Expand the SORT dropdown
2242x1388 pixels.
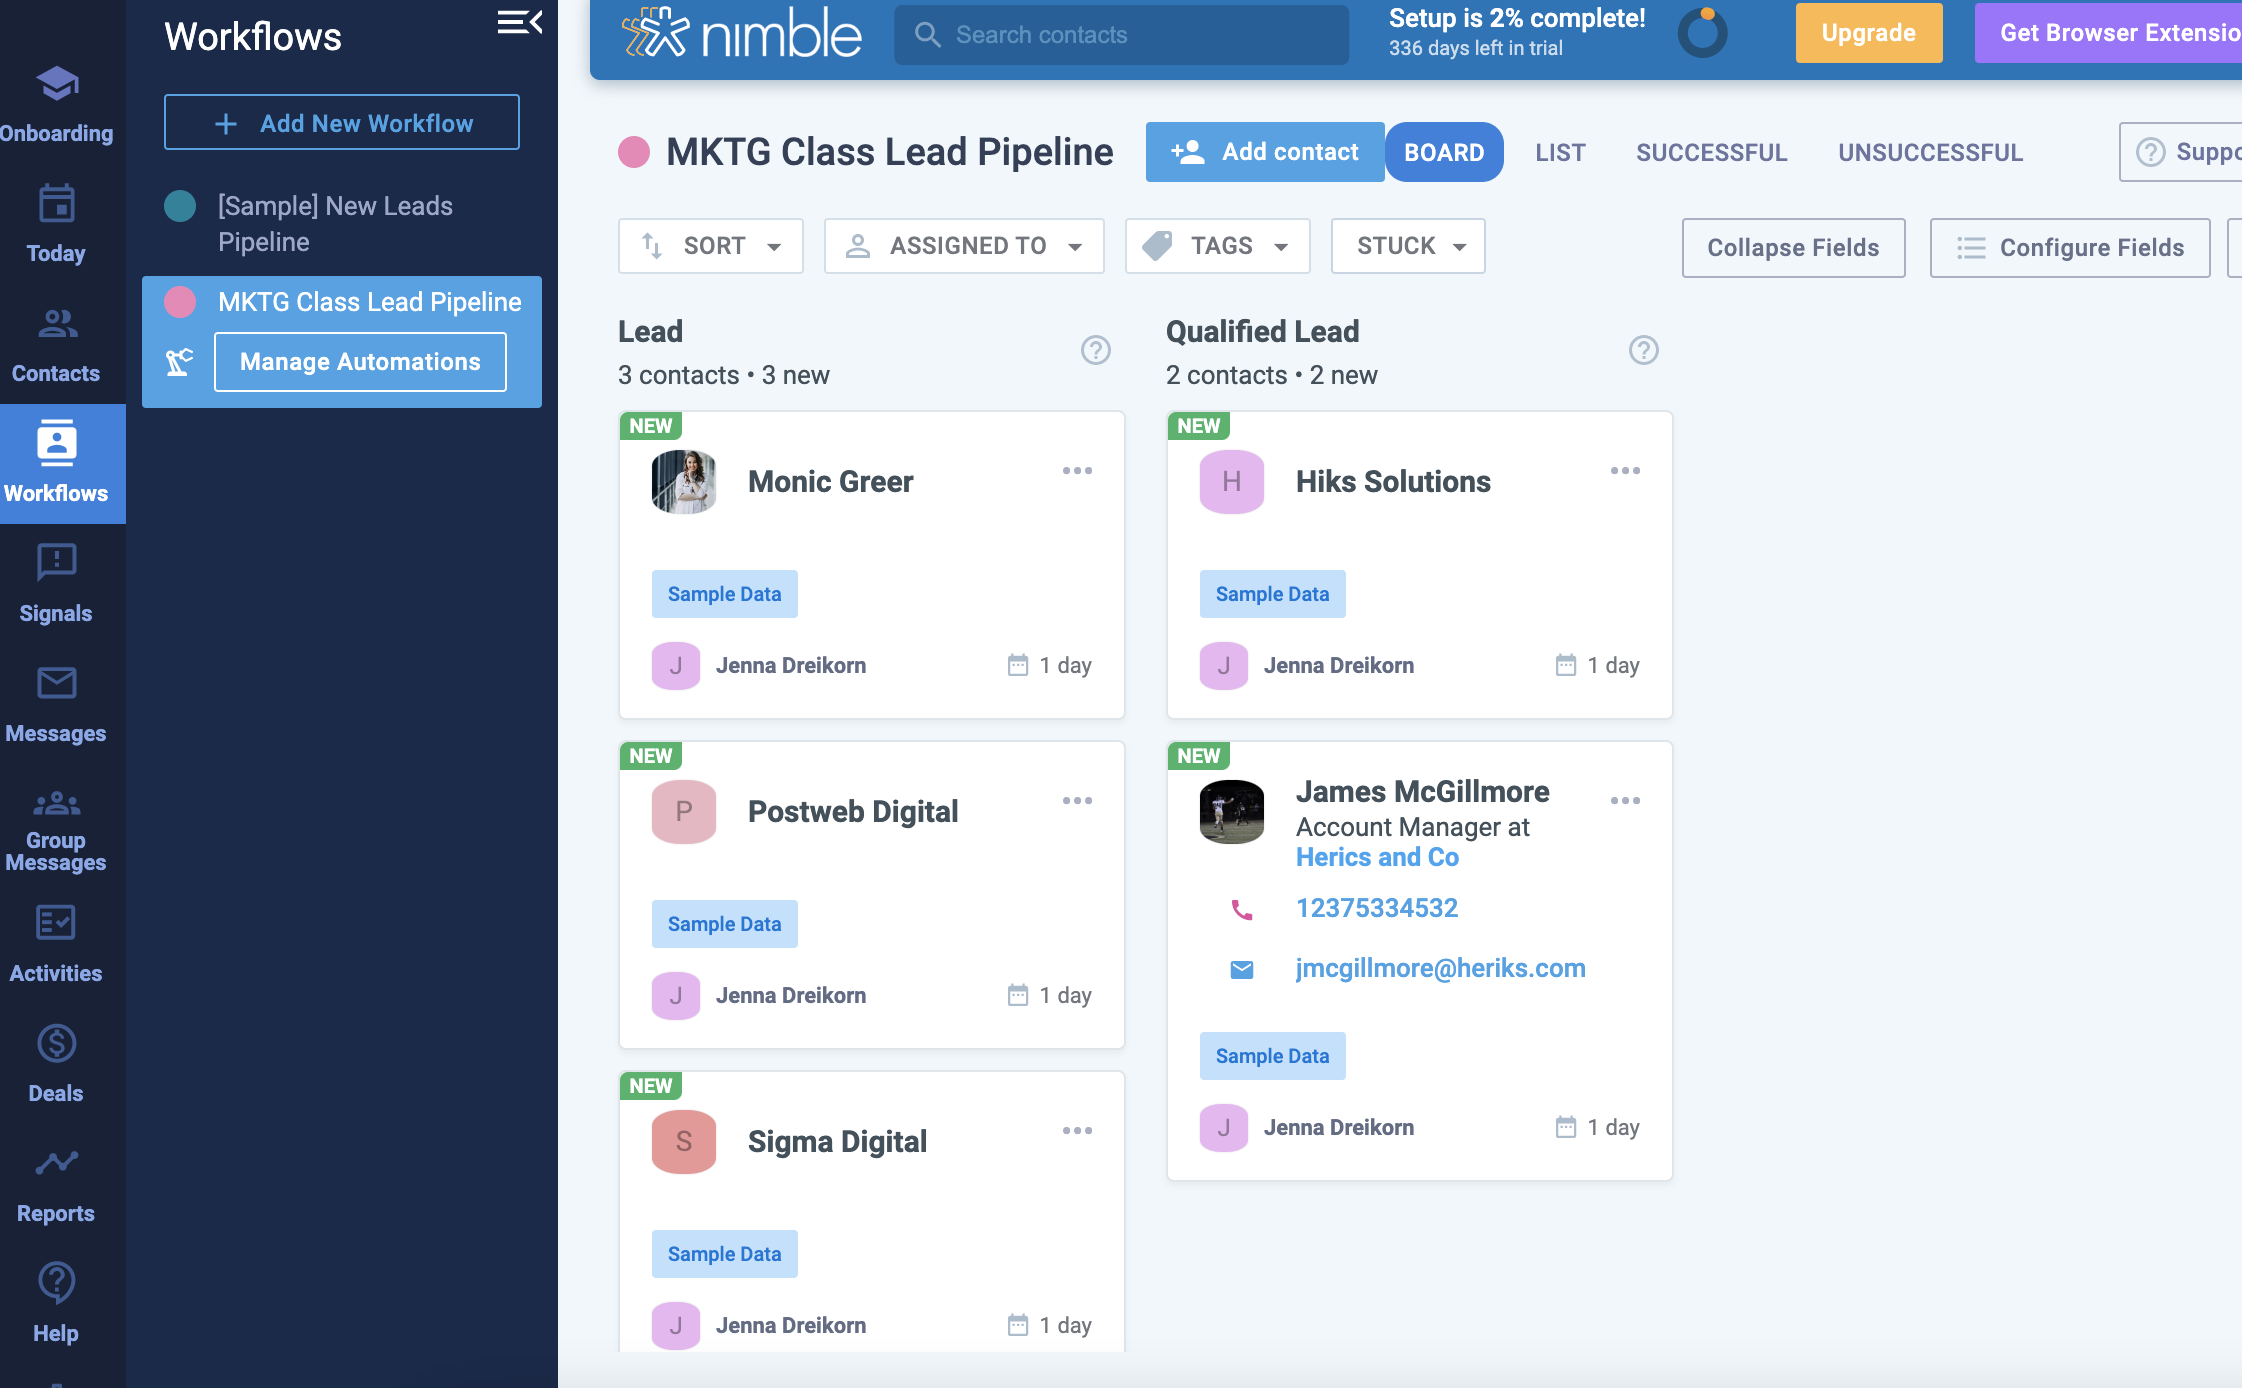711,246
